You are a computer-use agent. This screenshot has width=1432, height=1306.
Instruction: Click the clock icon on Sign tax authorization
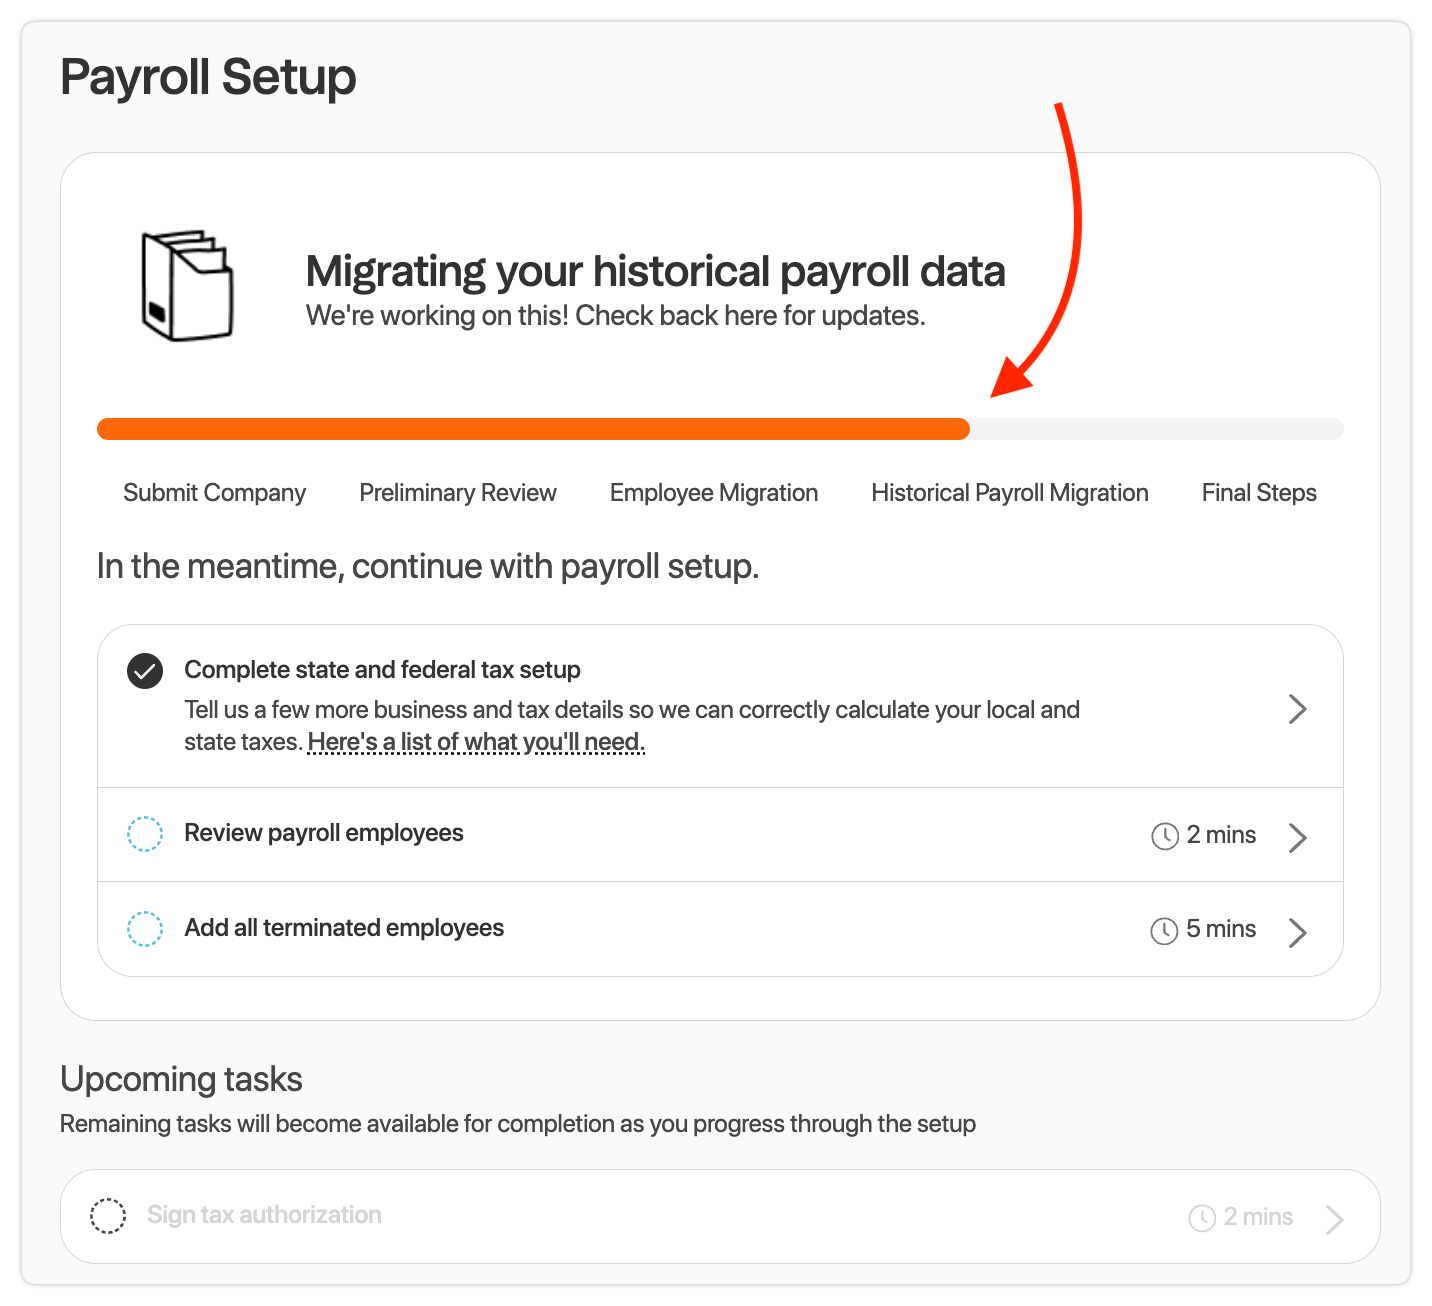tap(1202, 1218)
